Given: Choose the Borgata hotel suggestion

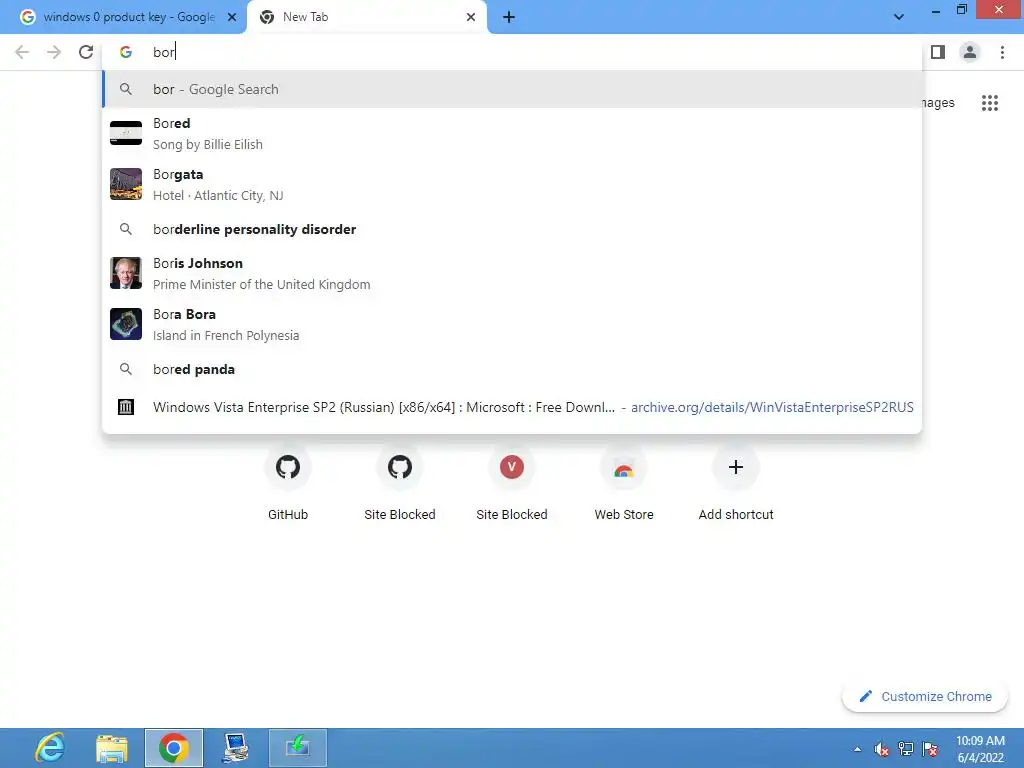Looking at the screenshot, I should tap(512, 184).
